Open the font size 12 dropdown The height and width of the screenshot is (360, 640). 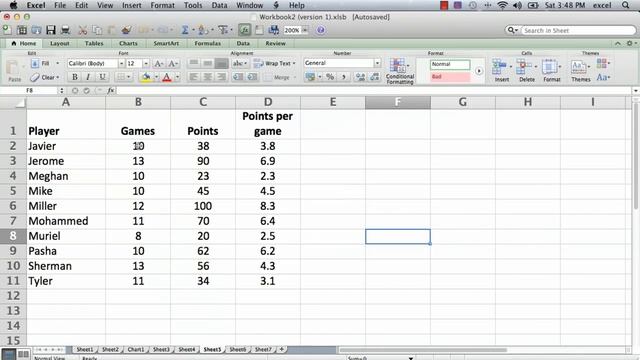click(146, 63)
